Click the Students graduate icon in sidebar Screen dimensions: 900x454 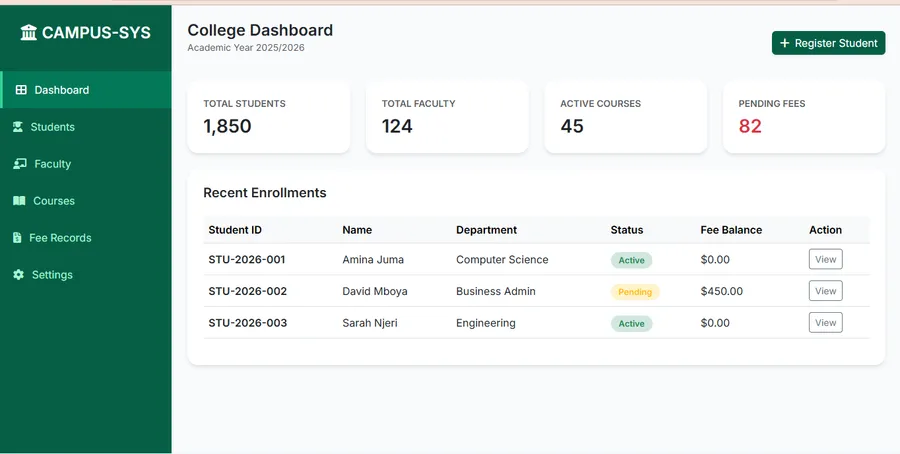(x=18, y=127)
